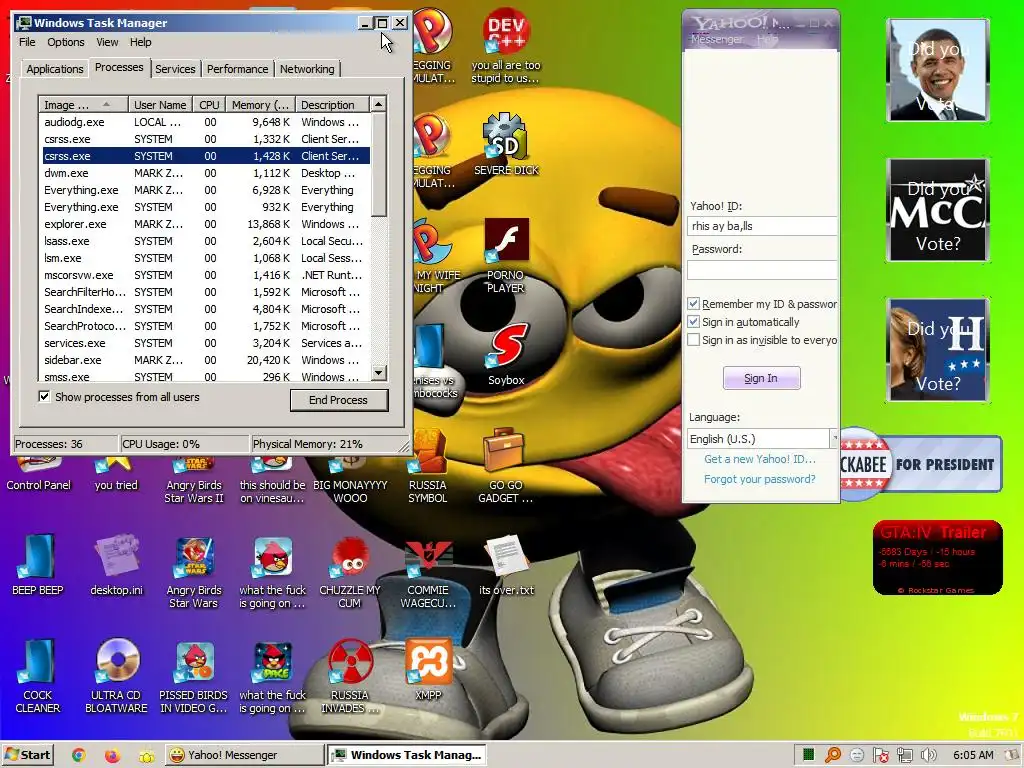
Task: Open the SEVERE DICK gear icon
Action: tap(506, 144)
